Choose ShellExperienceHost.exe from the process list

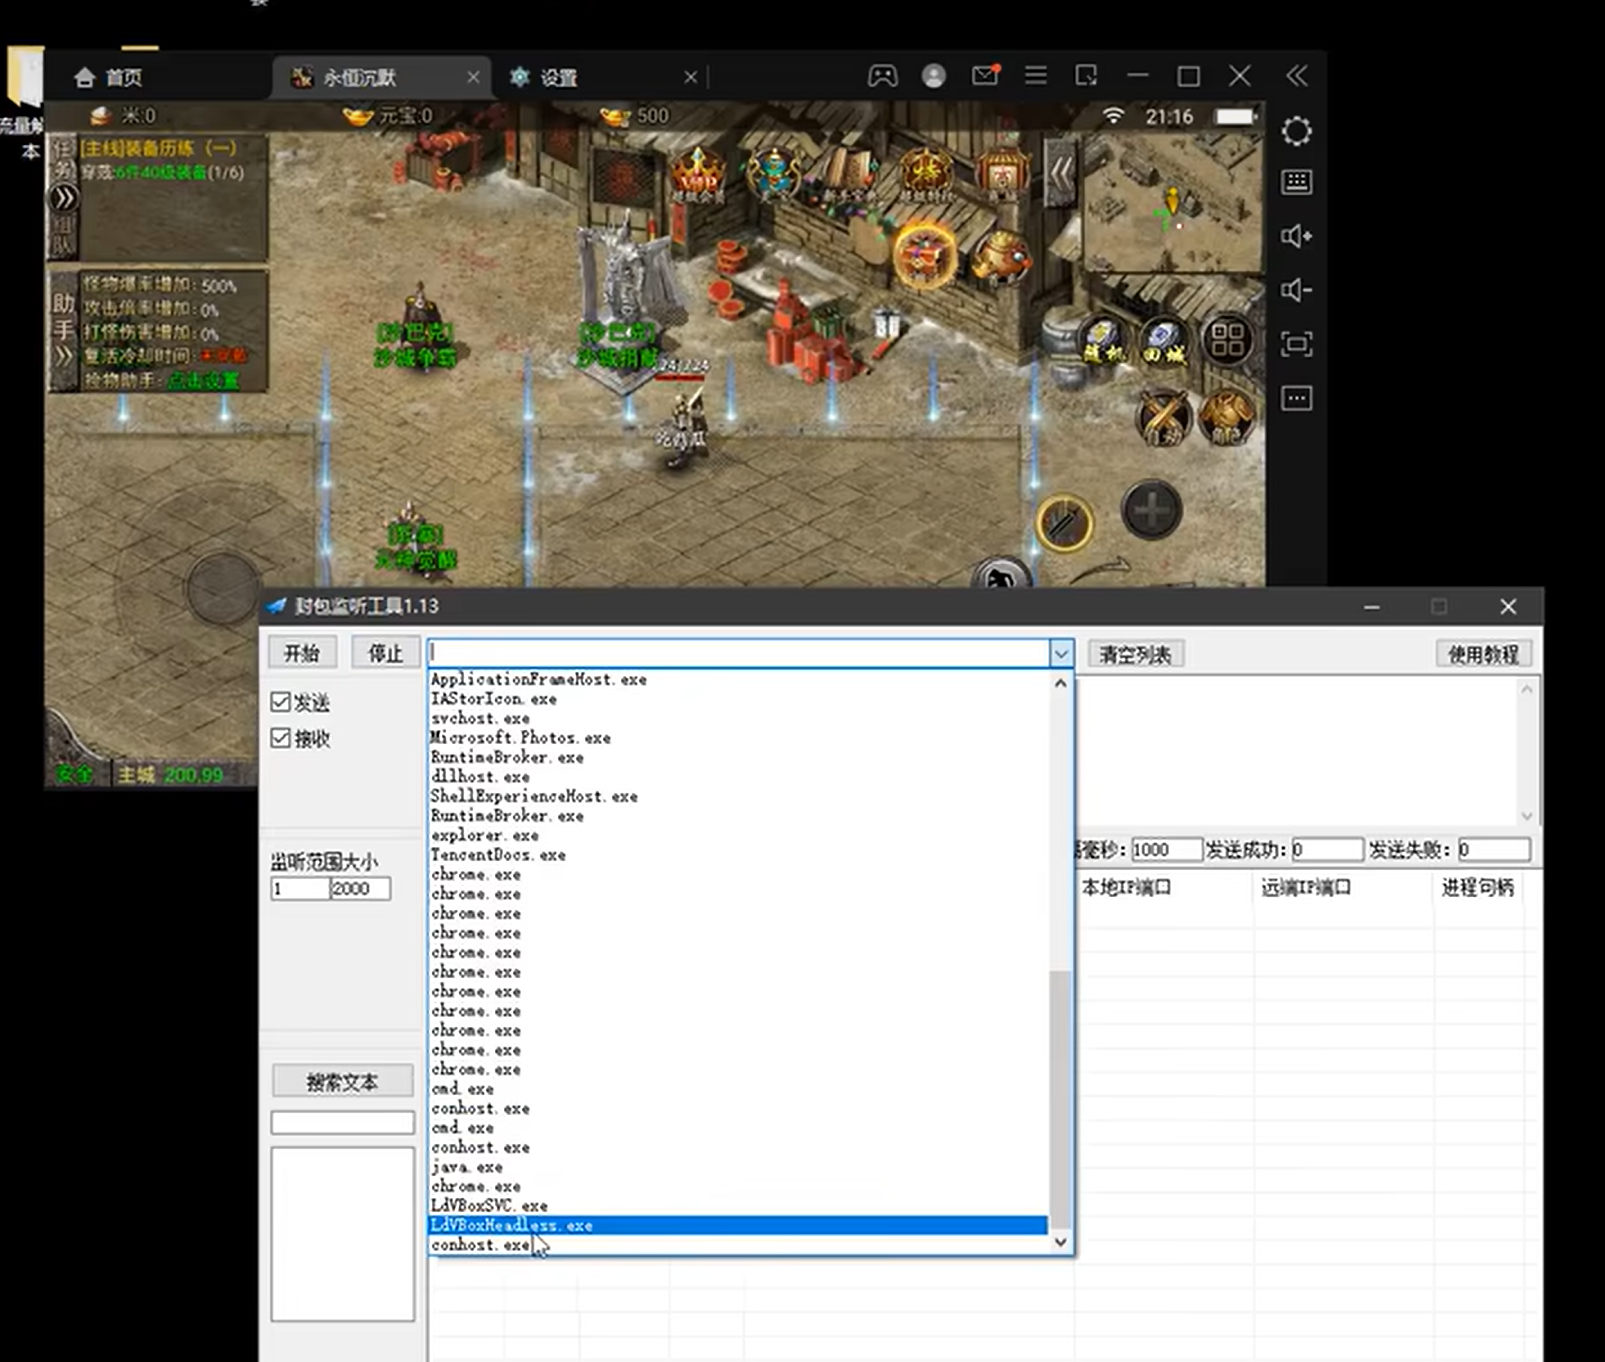click(738, 796)
